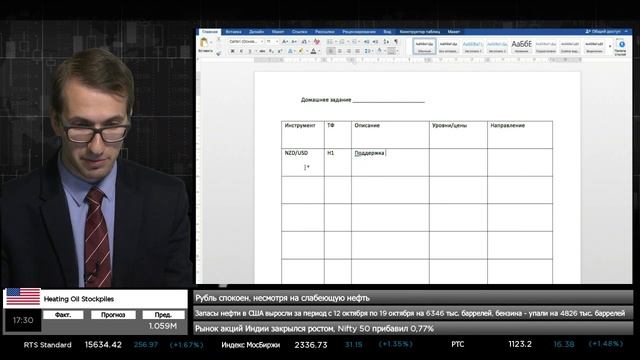
Task: Apply the Без интервала style
Action: (x=448, y=47)
